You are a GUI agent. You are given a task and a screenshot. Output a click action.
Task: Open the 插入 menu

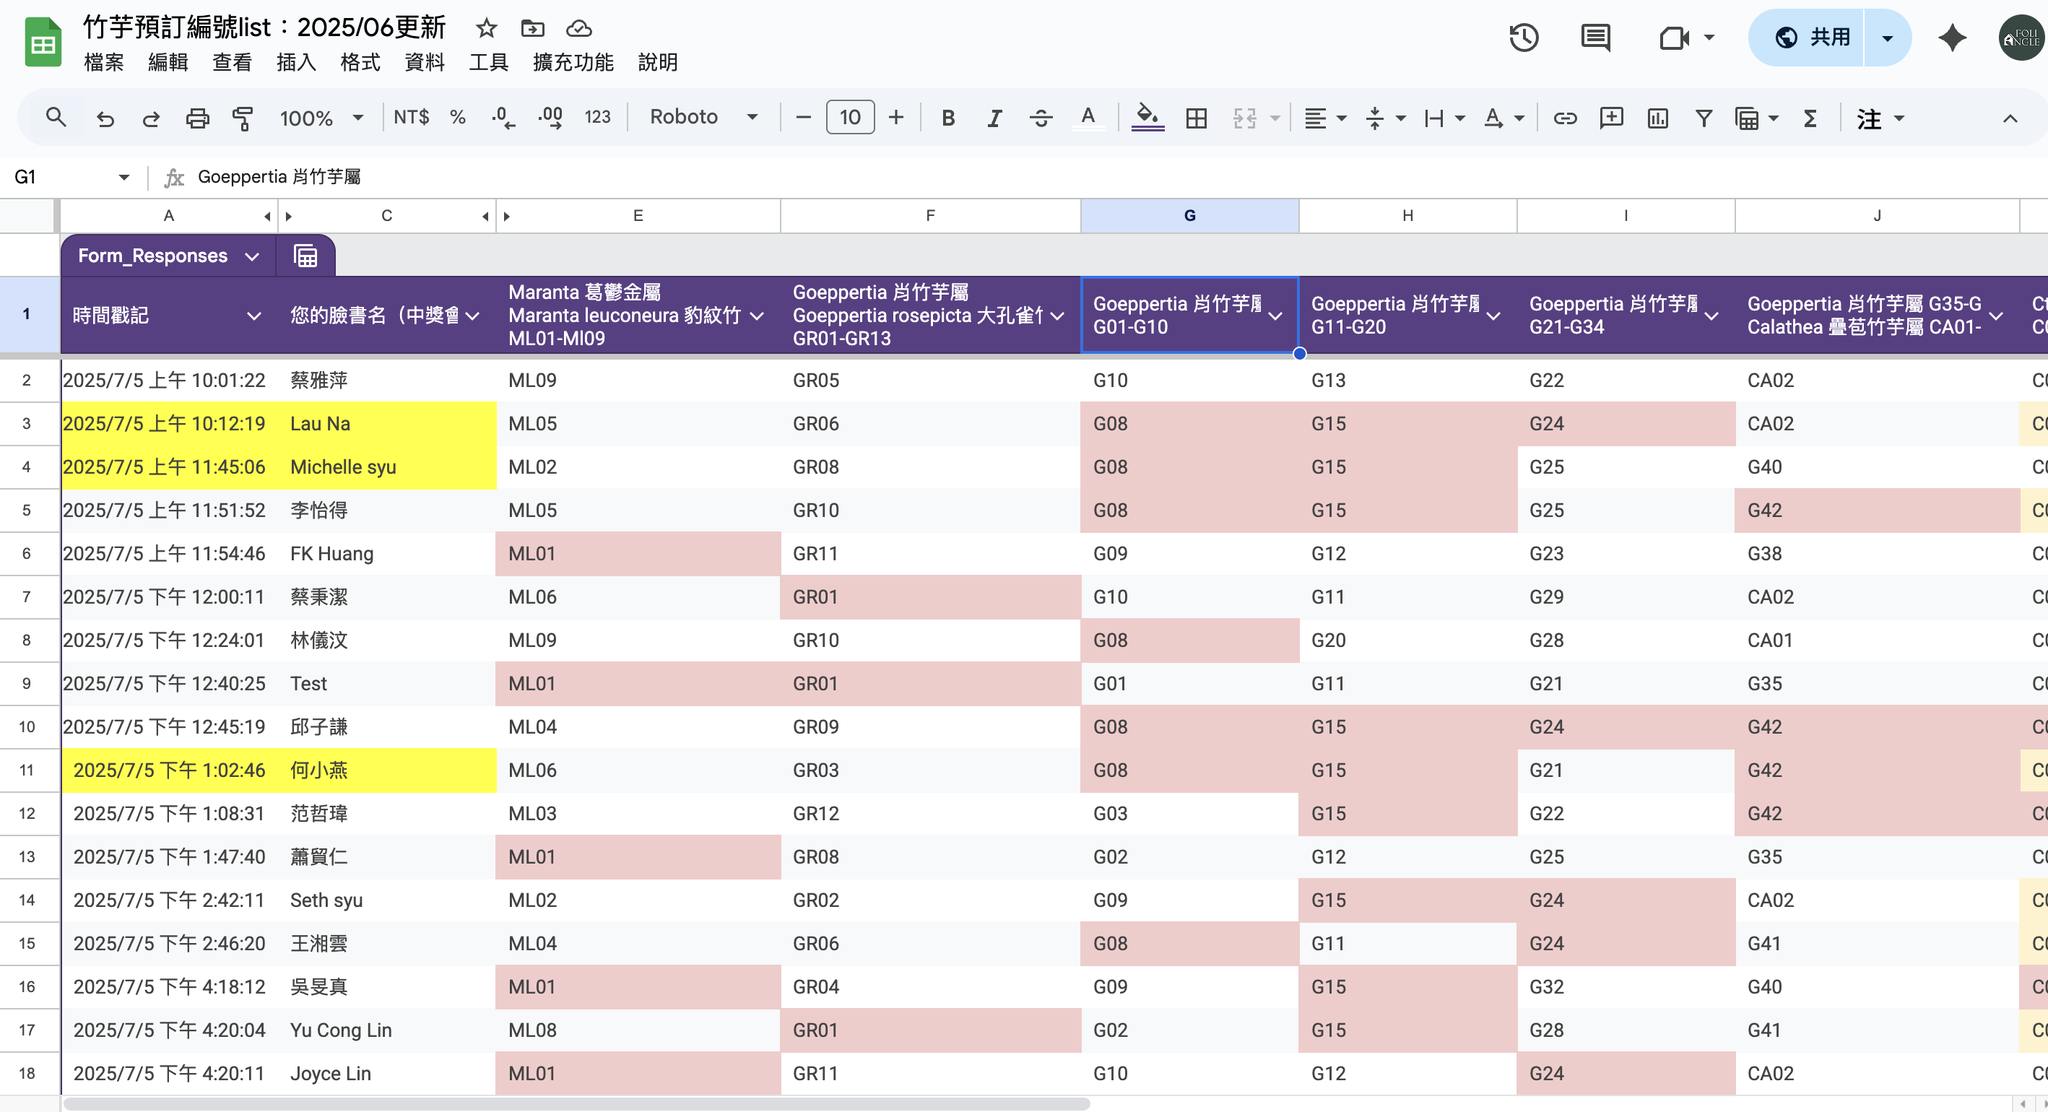click(x=296, y=62)
